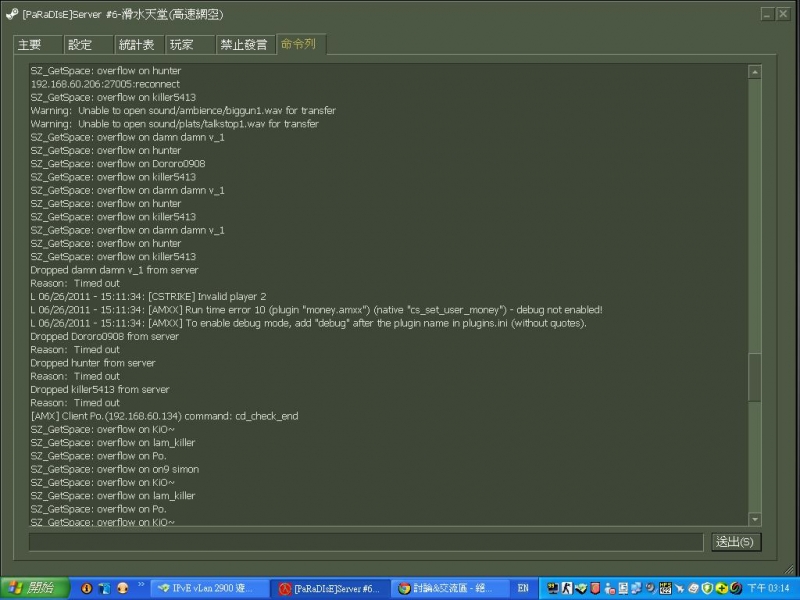Click the Counter-Strike running man tray icon

565,588
